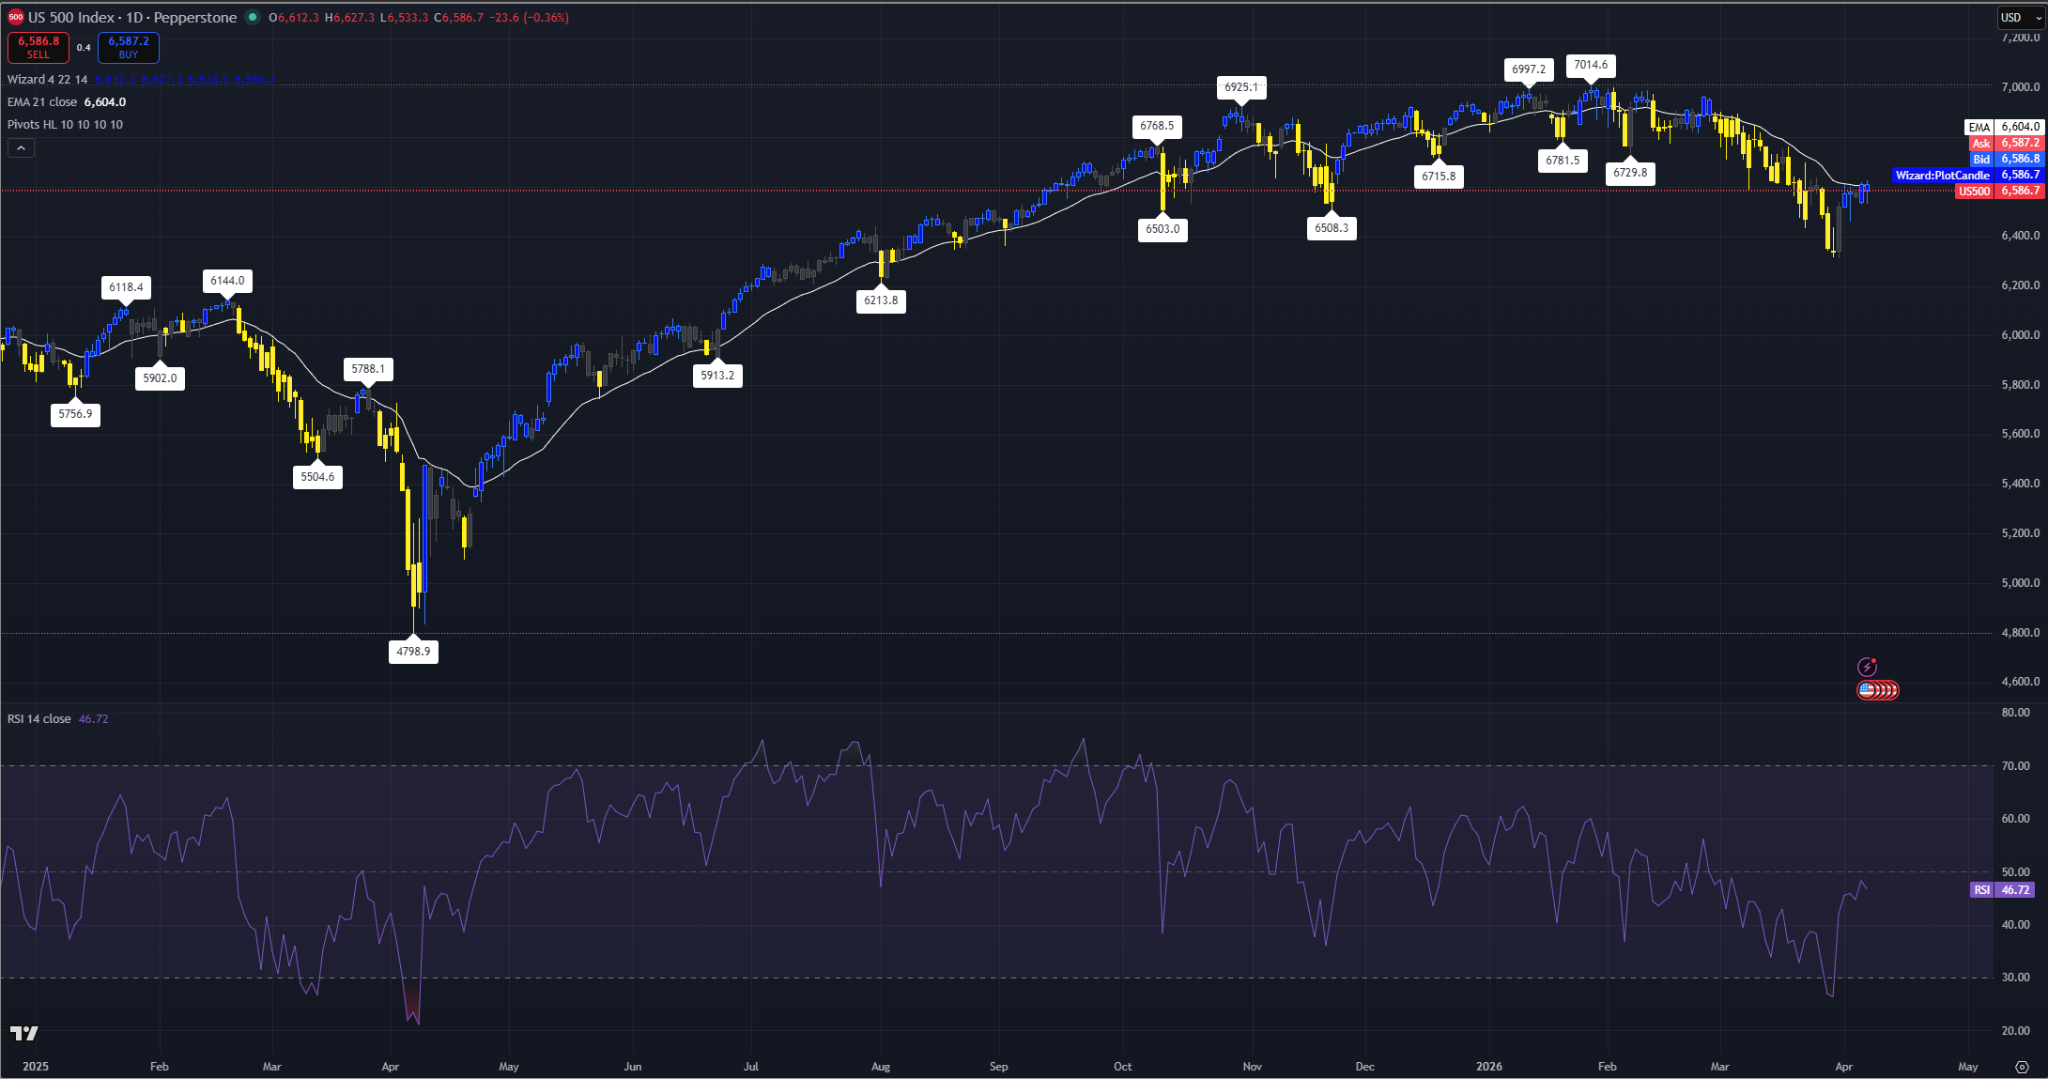Screen dimensions: 2048x1079
Task: Click the US 500 Index symbol logo
Action: (15, 17)
